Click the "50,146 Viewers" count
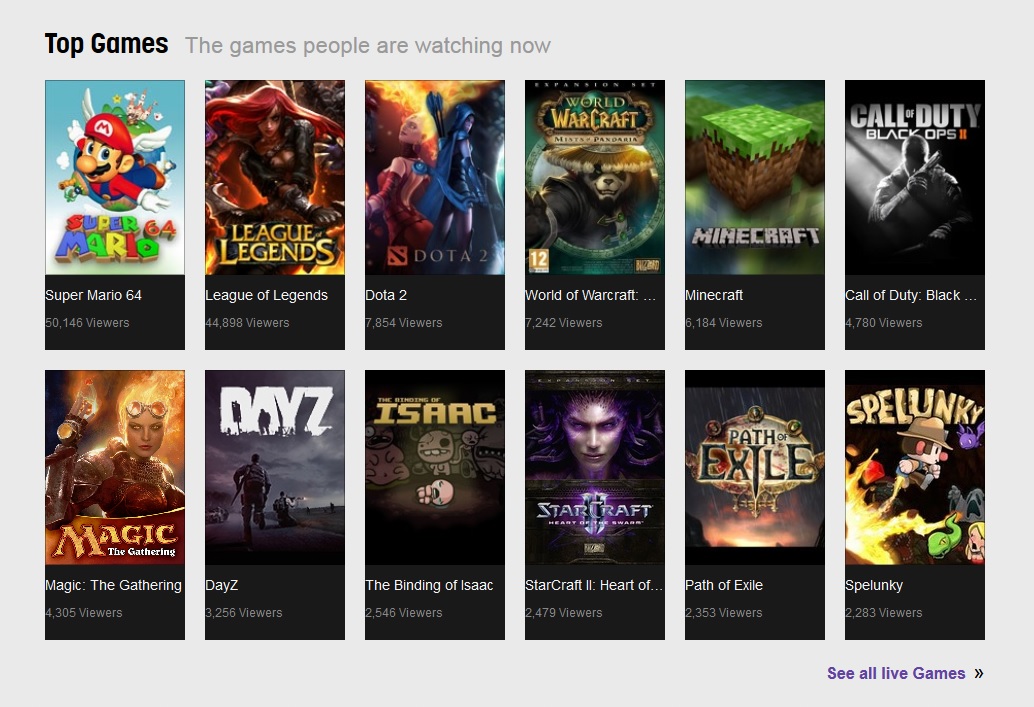Screen dimensions: 1034x707 coord(87,323)
